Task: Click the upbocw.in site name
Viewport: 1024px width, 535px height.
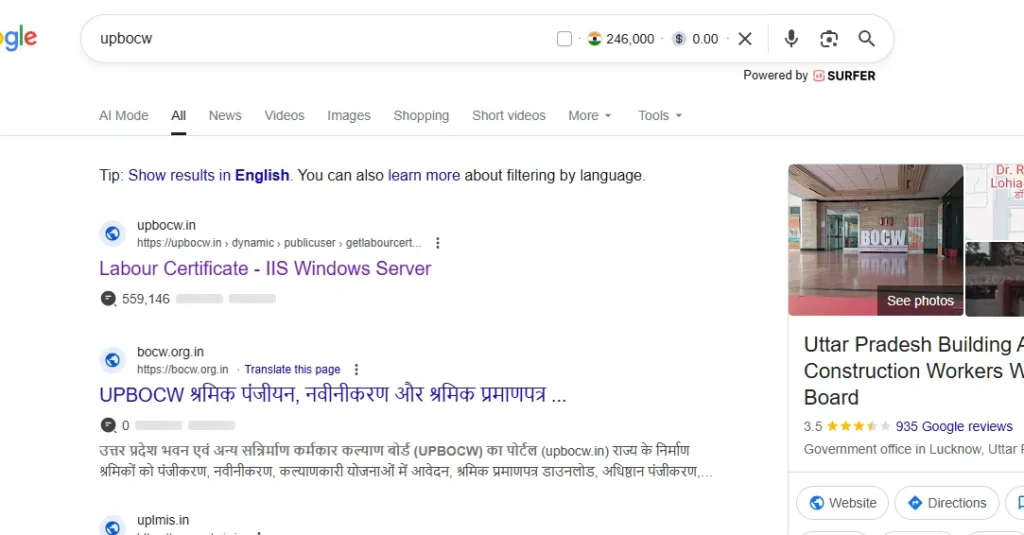Action: [166, 225]
